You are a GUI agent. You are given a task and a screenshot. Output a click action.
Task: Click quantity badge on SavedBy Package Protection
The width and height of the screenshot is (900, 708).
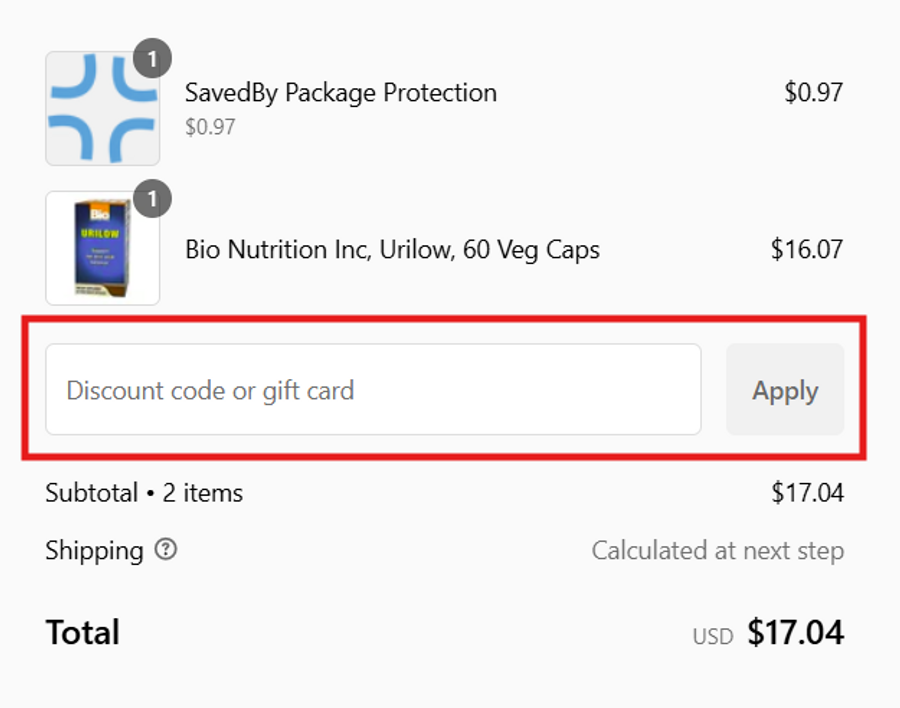pyautogui.click(x=152, y=61)
